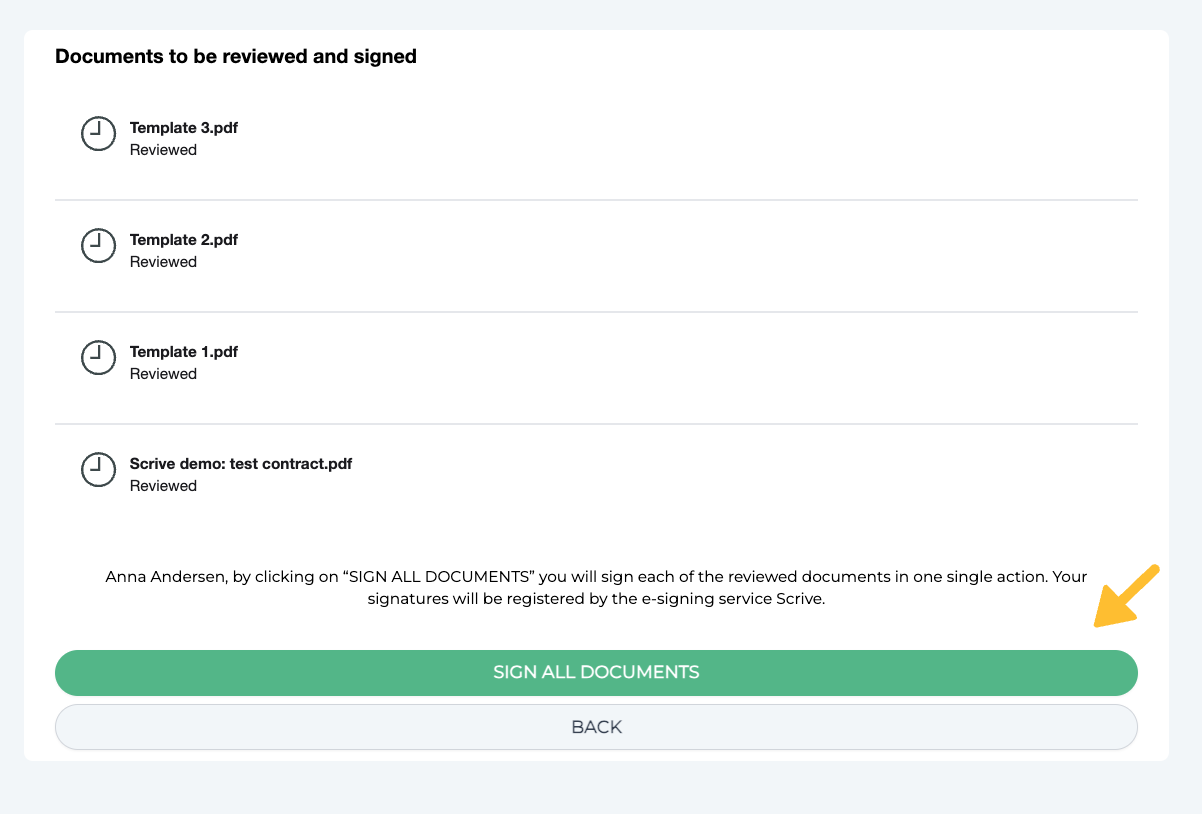Click the clock icon beside Scrive demo contract

tap(98, 469)
